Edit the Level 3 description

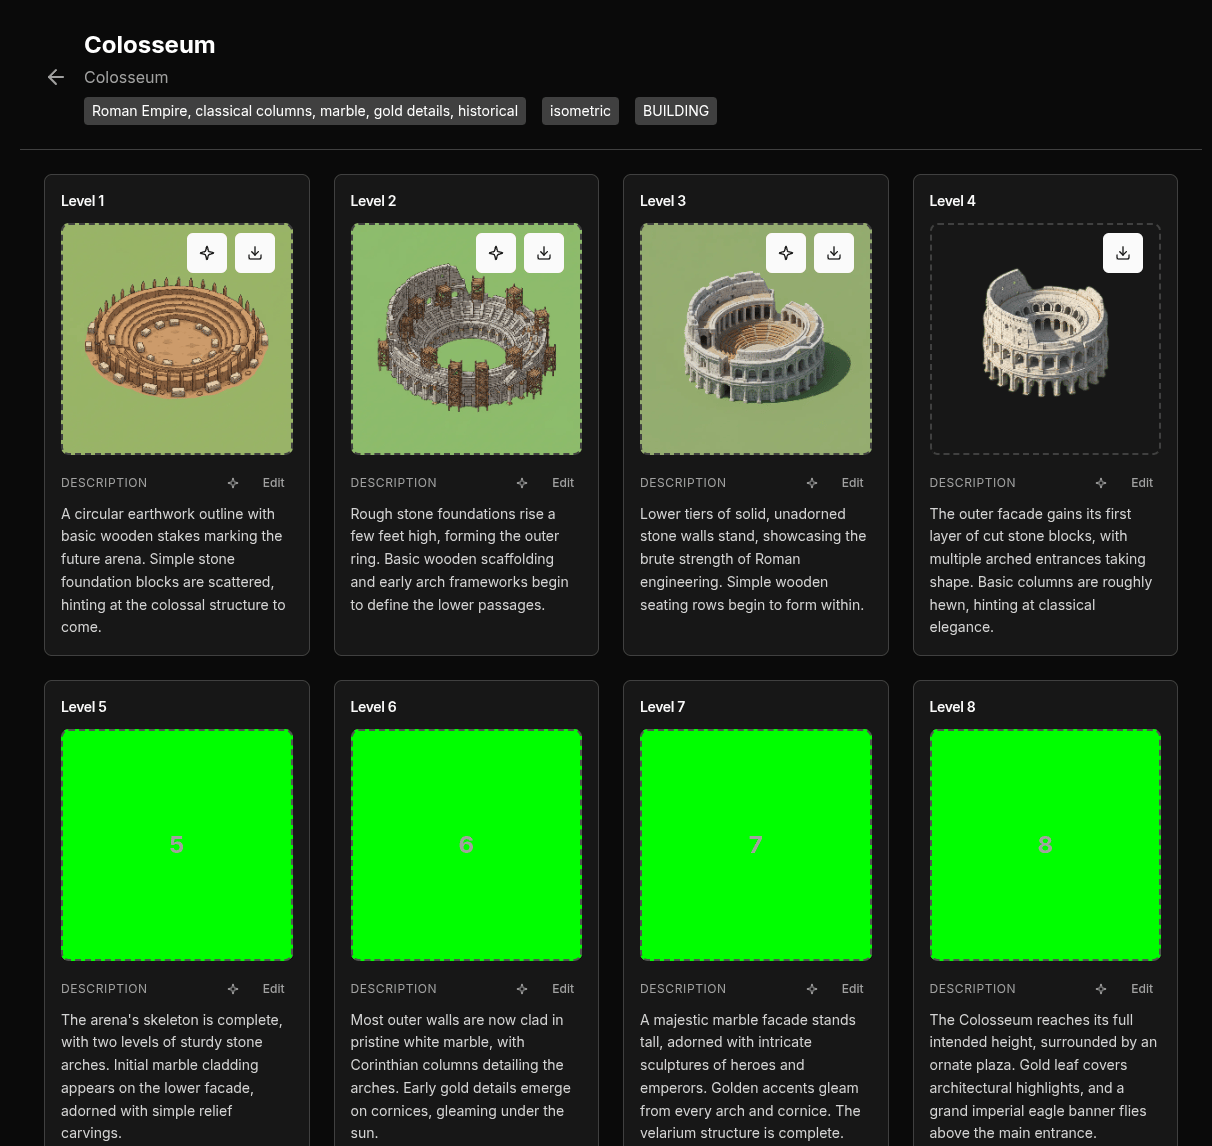(x=852, y=483)
